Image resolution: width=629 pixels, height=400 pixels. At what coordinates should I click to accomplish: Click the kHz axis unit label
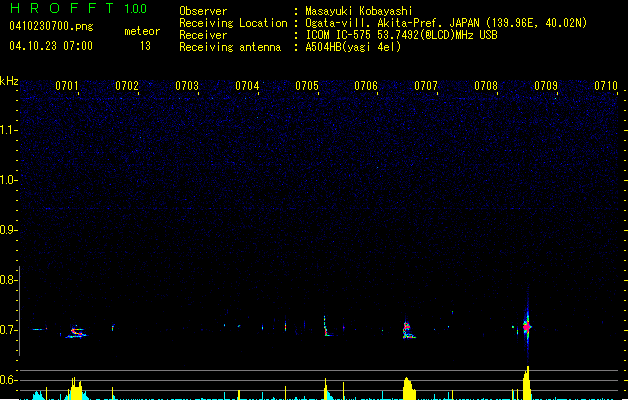click(9, 81)
